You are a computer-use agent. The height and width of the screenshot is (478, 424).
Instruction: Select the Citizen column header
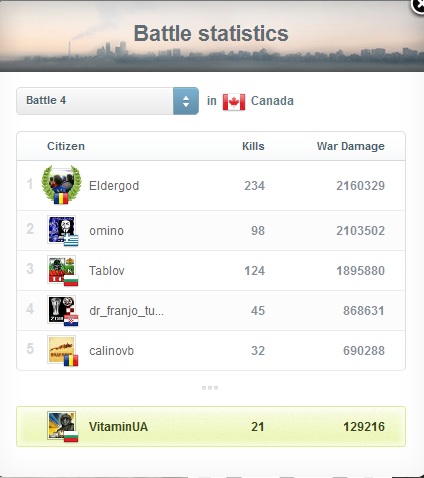tap(66, 146)
